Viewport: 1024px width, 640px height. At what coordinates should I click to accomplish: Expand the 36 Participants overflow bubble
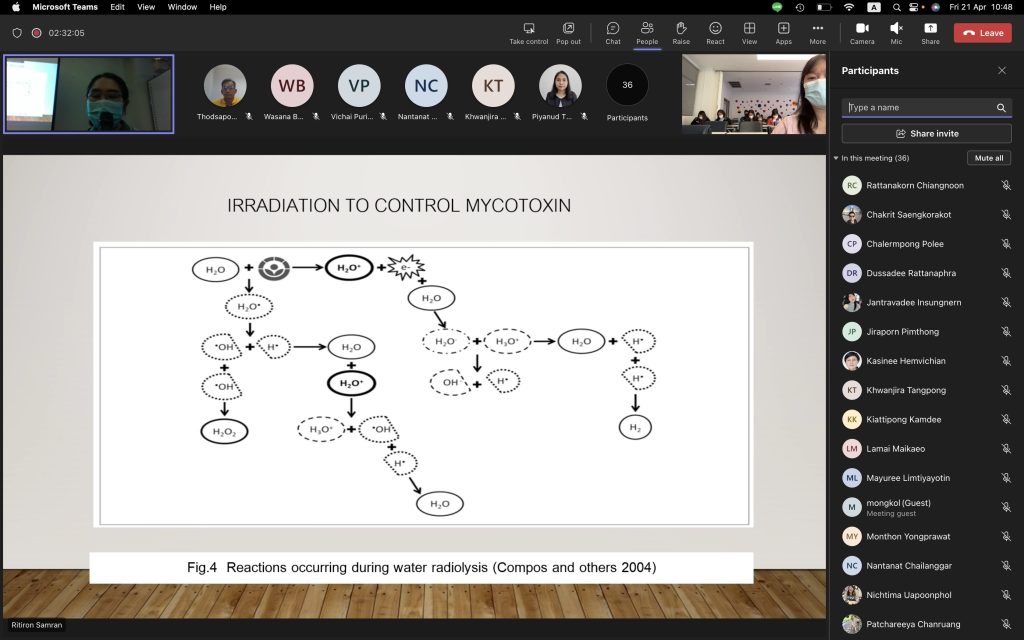[x=627, y=85]
